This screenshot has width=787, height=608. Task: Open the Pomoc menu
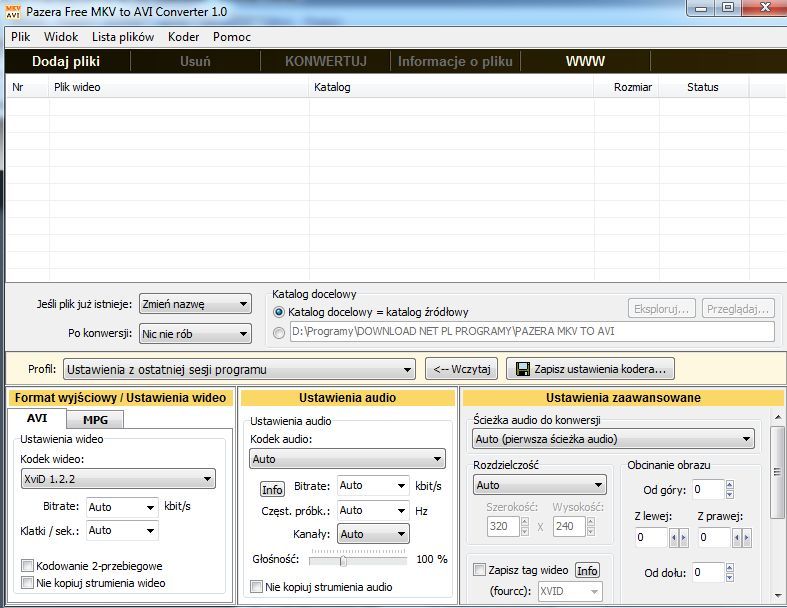pos(231,37)
